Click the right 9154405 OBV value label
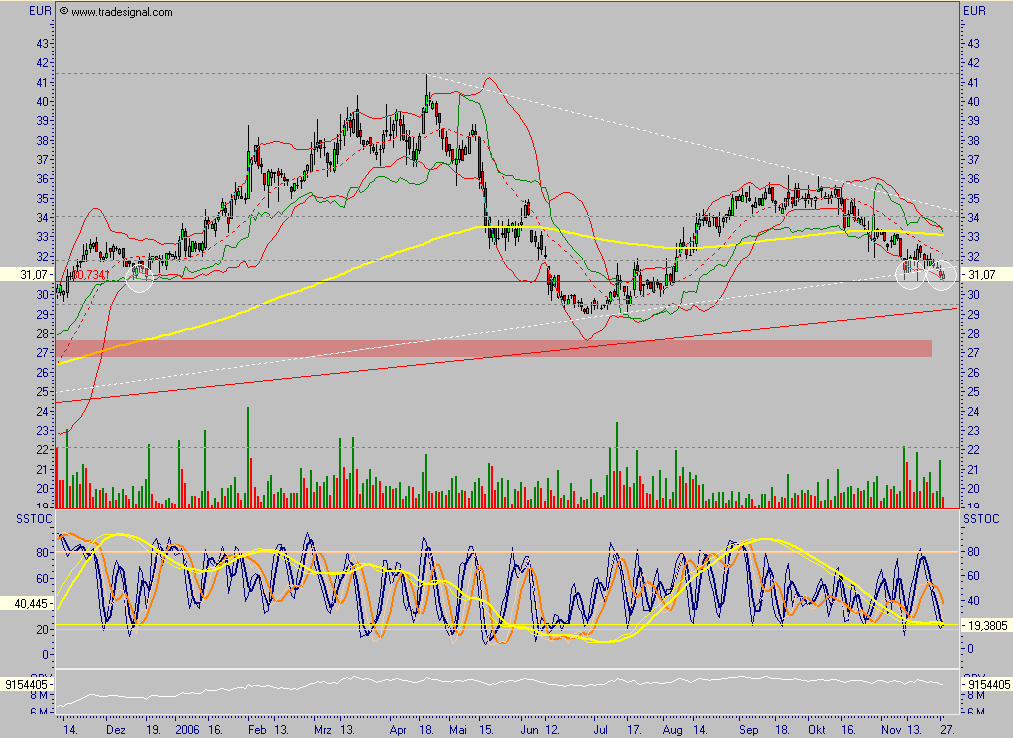Screen dimensions: 1013x738 987,684
